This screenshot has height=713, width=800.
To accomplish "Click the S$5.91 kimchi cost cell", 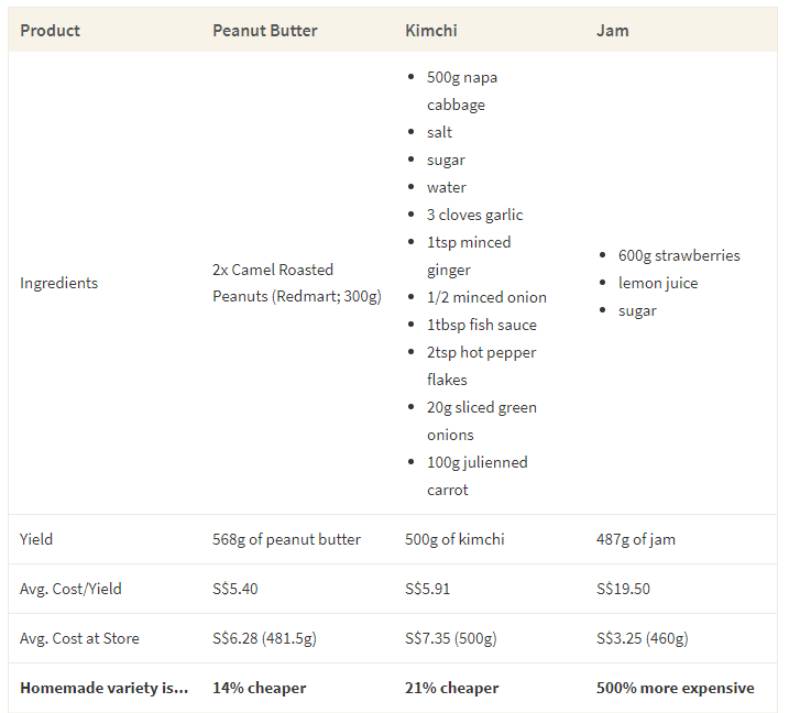I will click(x=427, y=589).
